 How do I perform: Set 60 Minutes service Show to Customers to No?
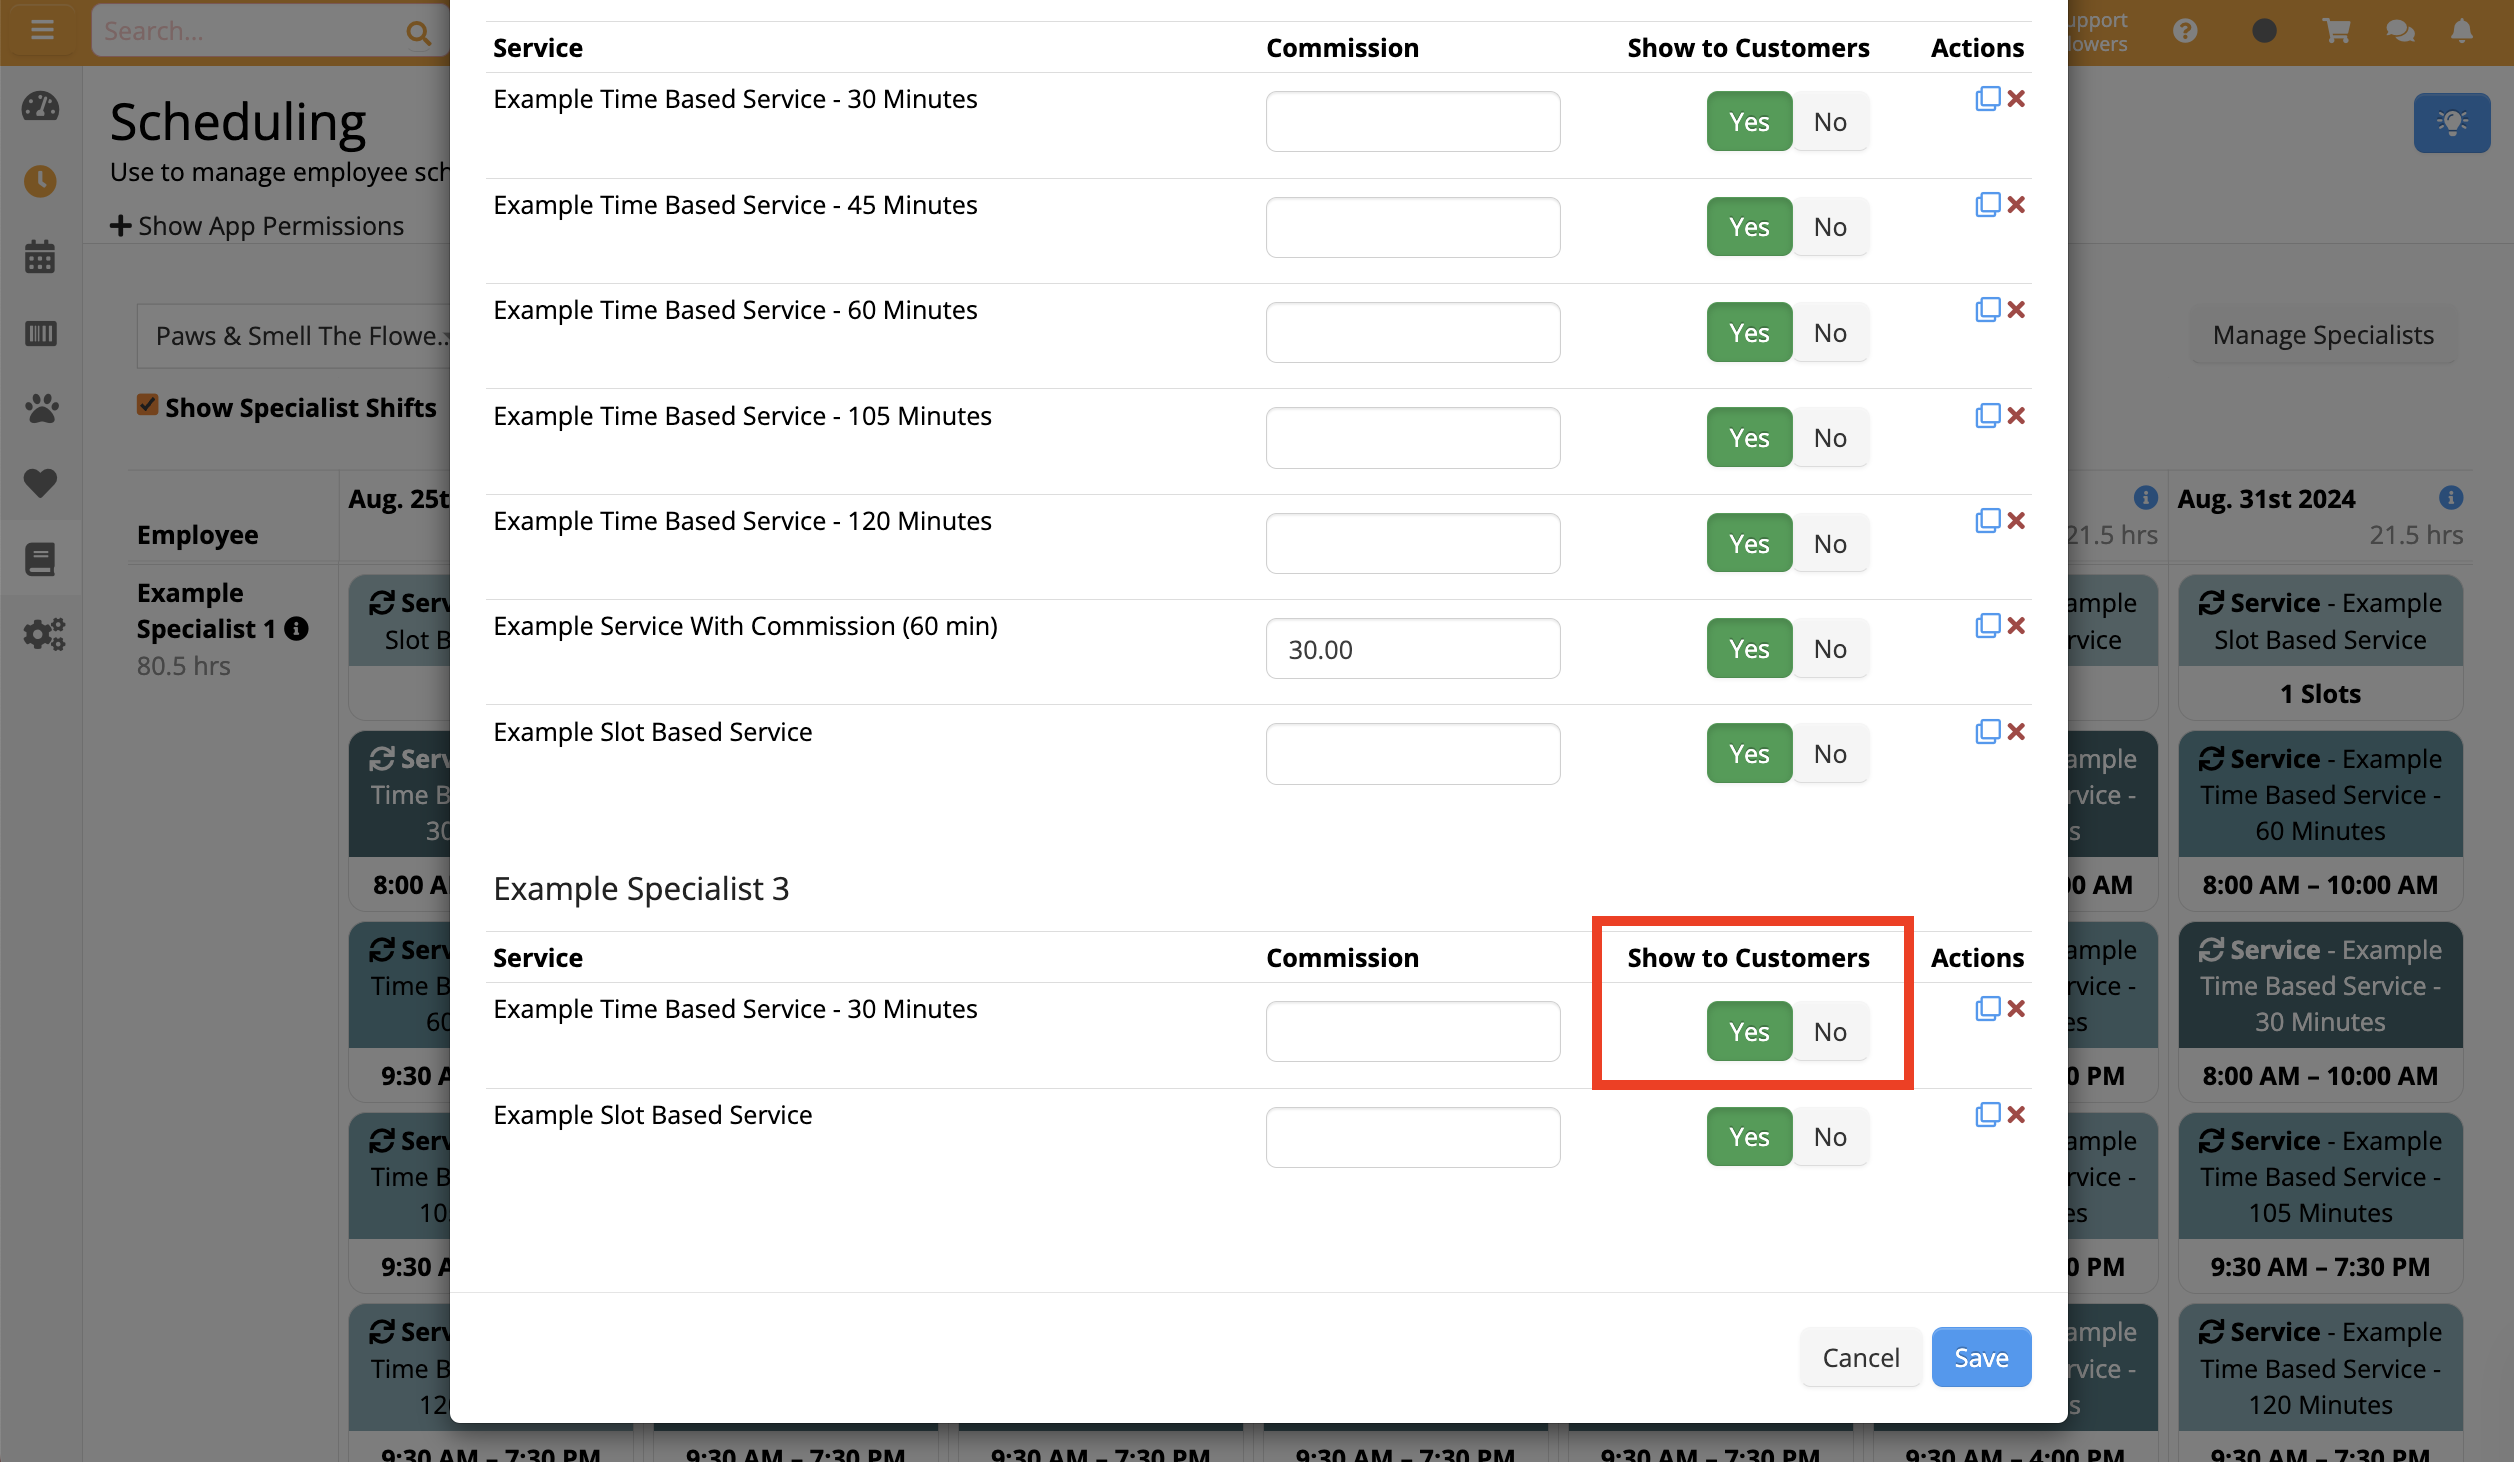coord(1830,333)
